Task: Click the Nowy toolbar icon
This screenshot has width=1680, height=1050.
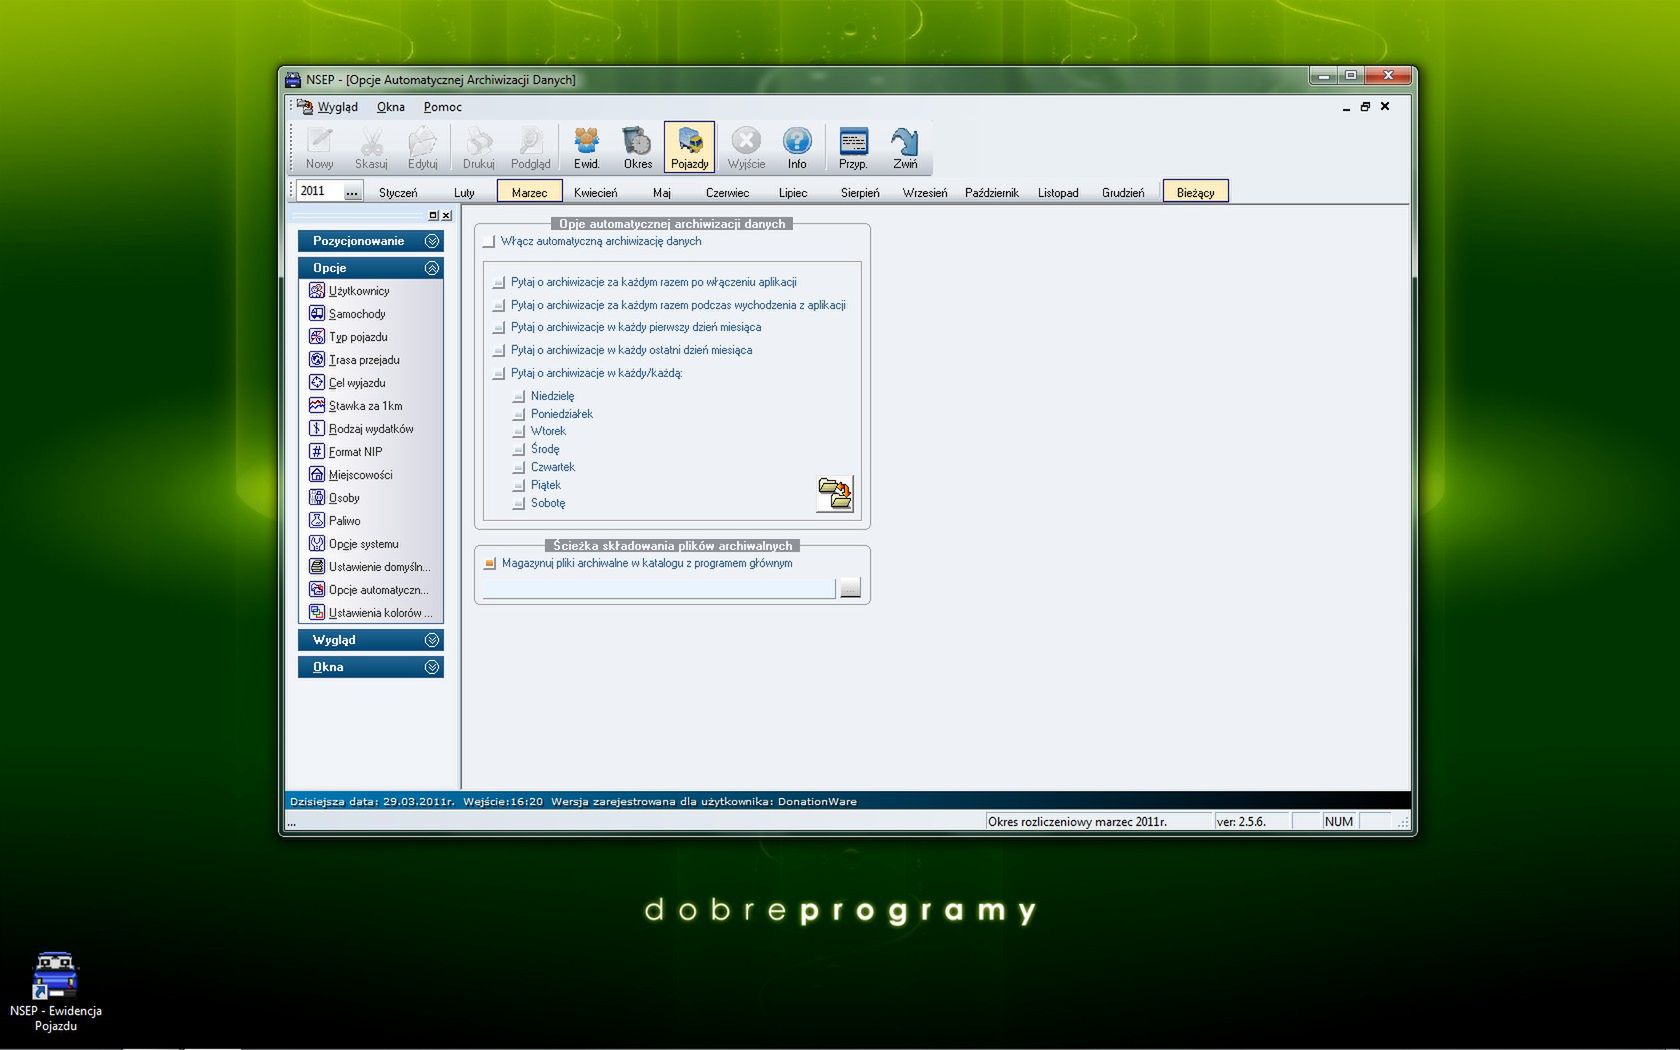Action: pyautogui.click(x=320, y=148)
